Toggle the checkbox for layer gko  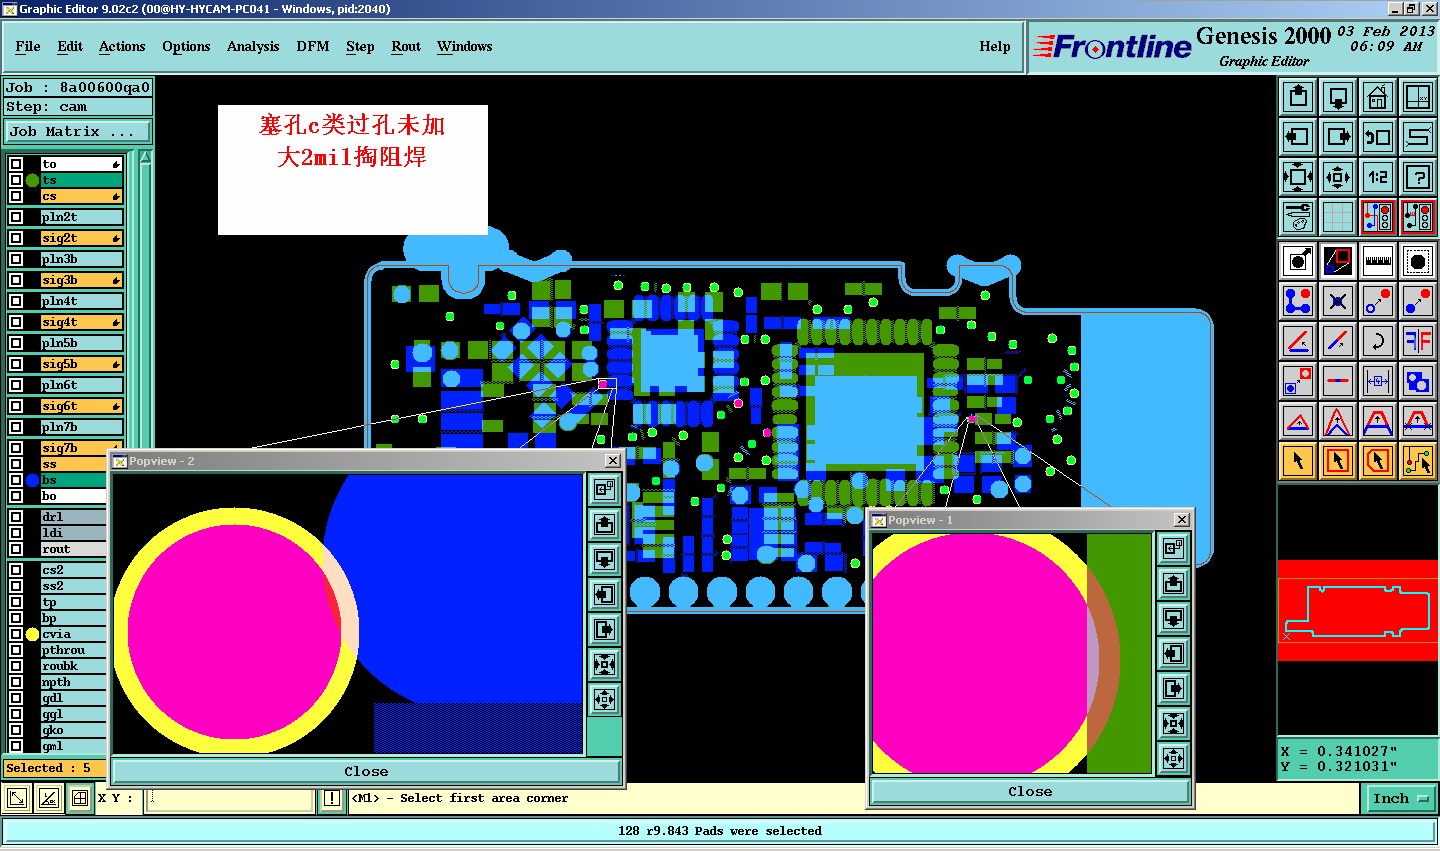[x=16, y=730]
